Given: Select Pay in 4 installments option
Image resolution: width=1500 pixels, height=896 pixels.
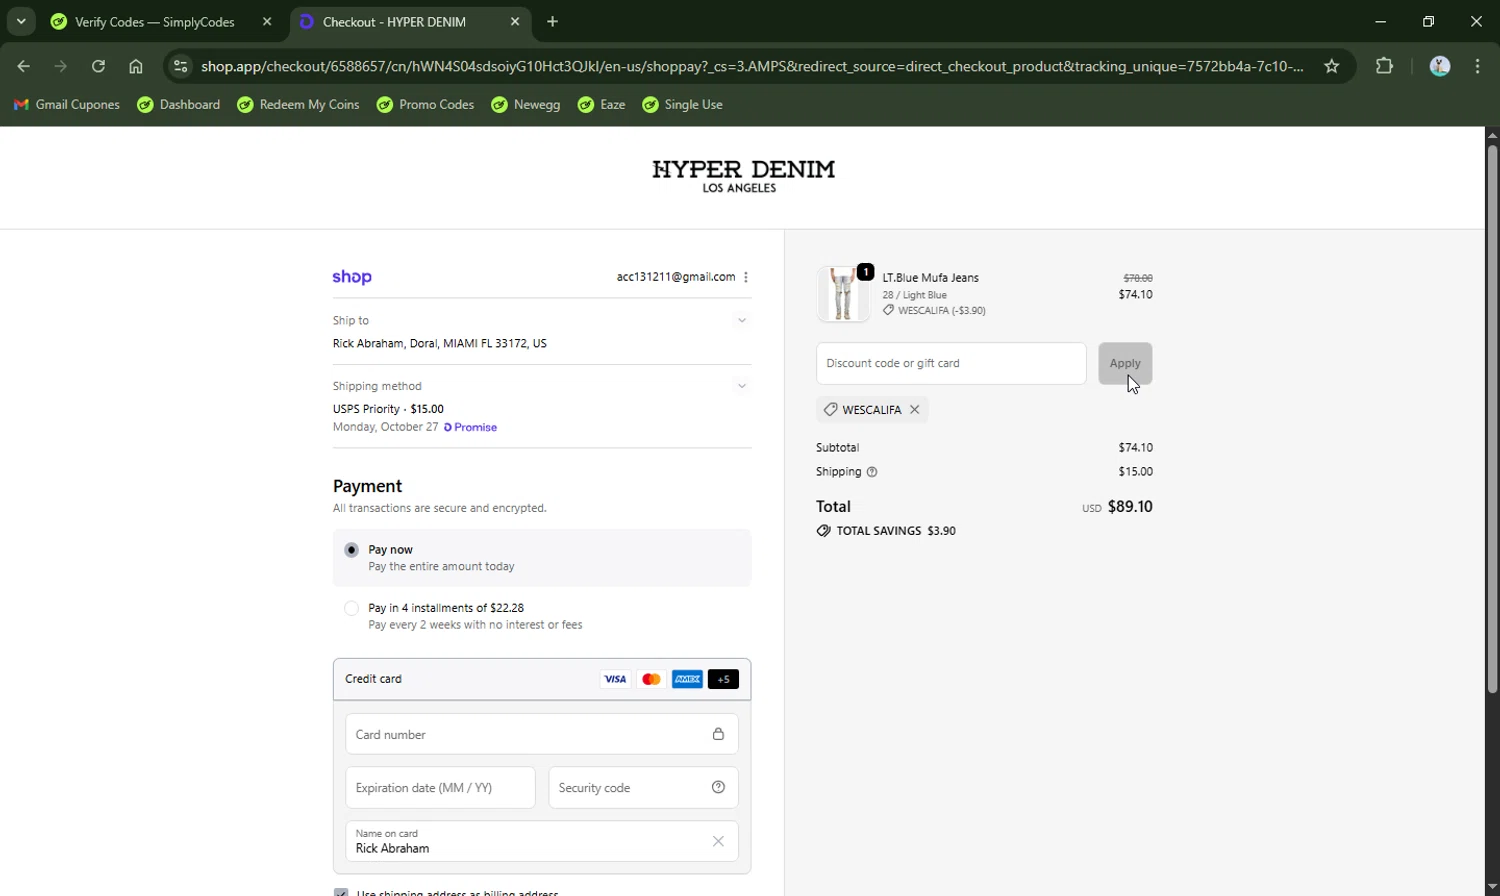Looking at the screenshot, I should [x=351, y=608].
